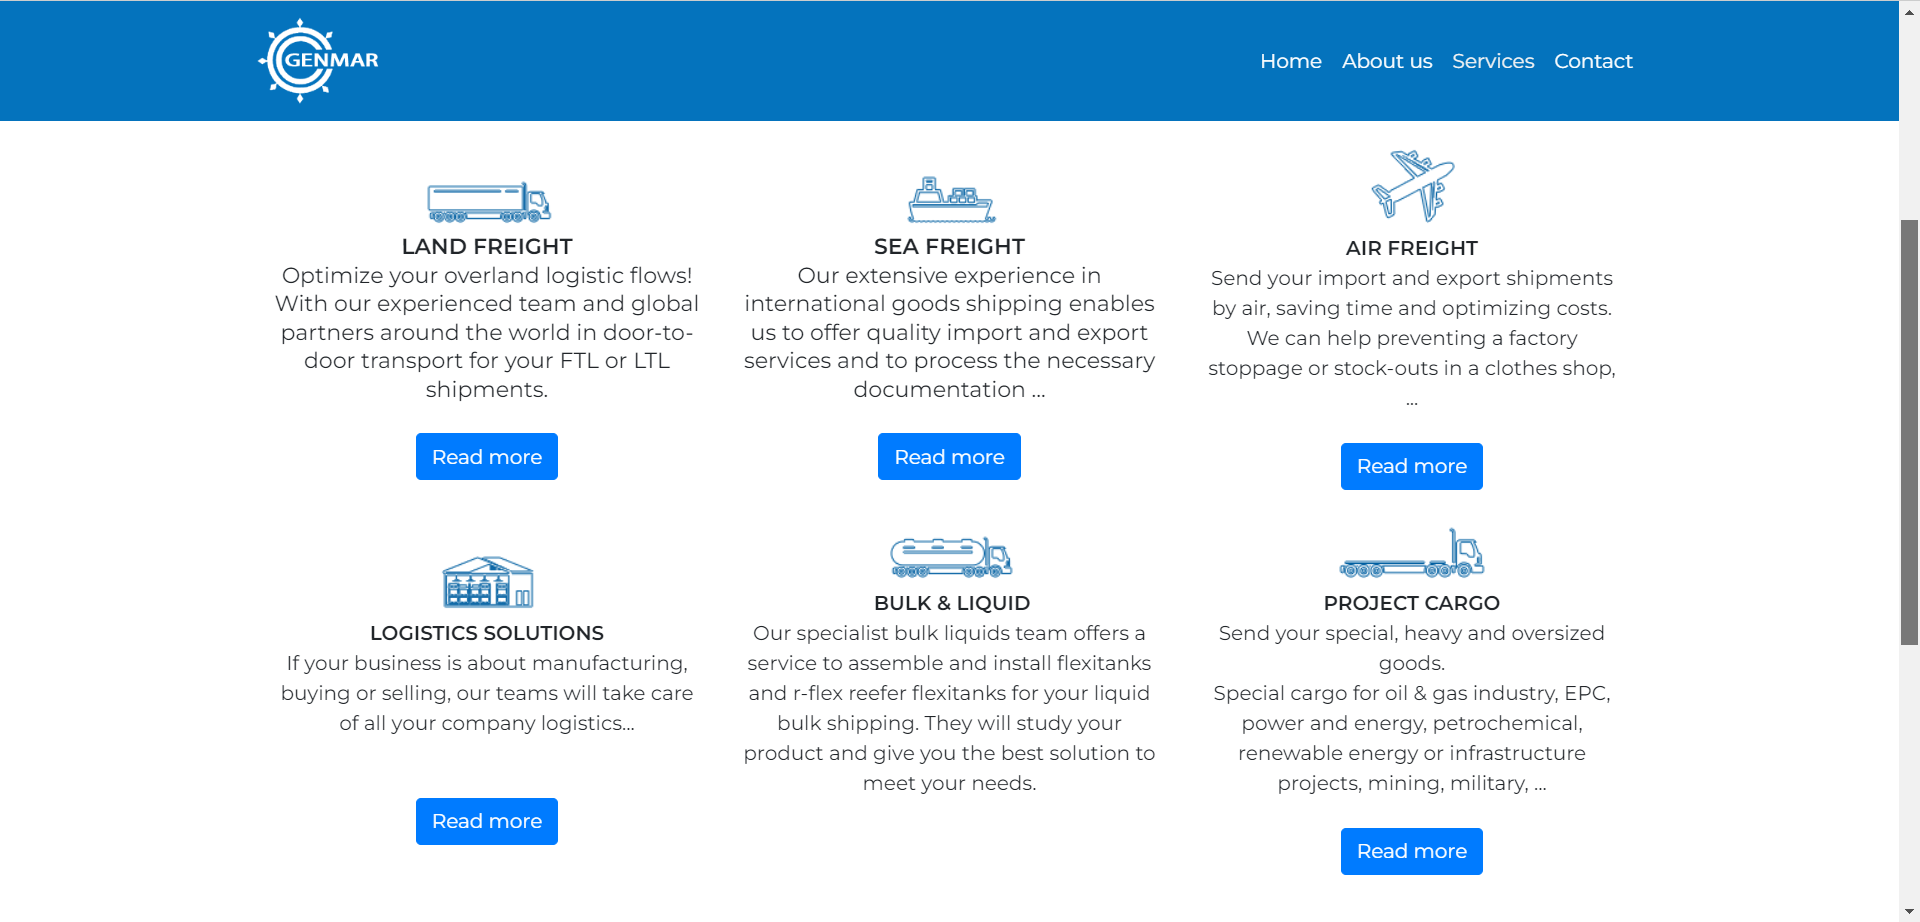Click the BULK & LIQUID heading

951,603
